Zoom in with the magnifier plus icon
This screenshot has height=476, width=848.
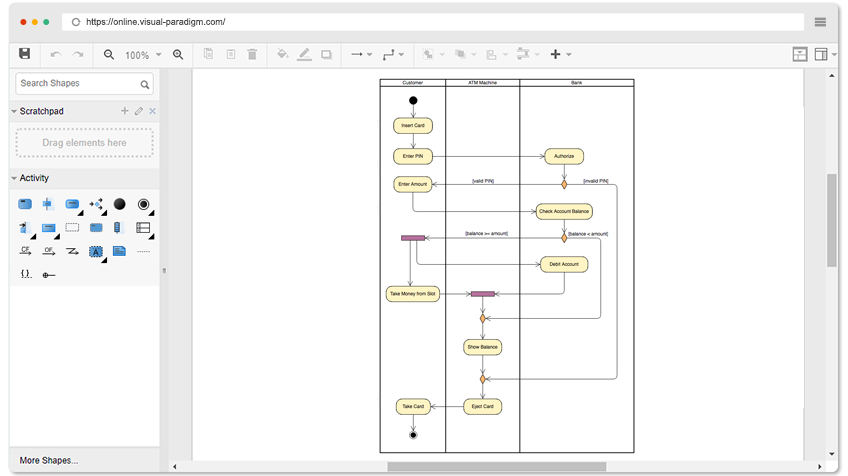click(x=178, y=55)
